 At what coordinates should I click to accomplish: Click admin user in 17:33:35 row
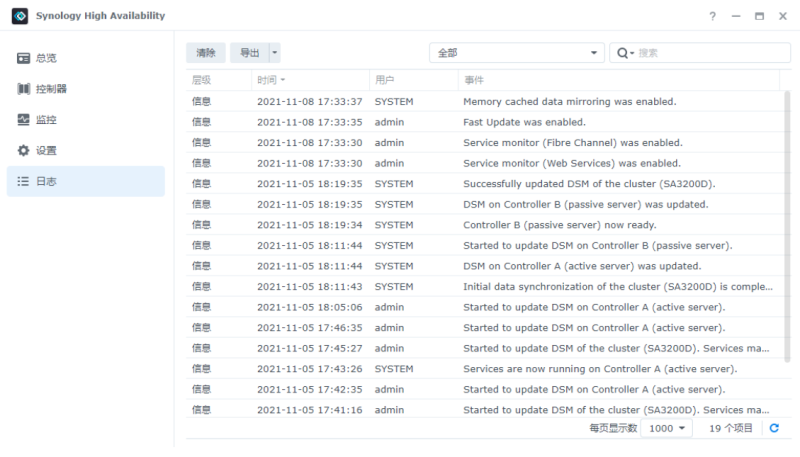point(389,122)
